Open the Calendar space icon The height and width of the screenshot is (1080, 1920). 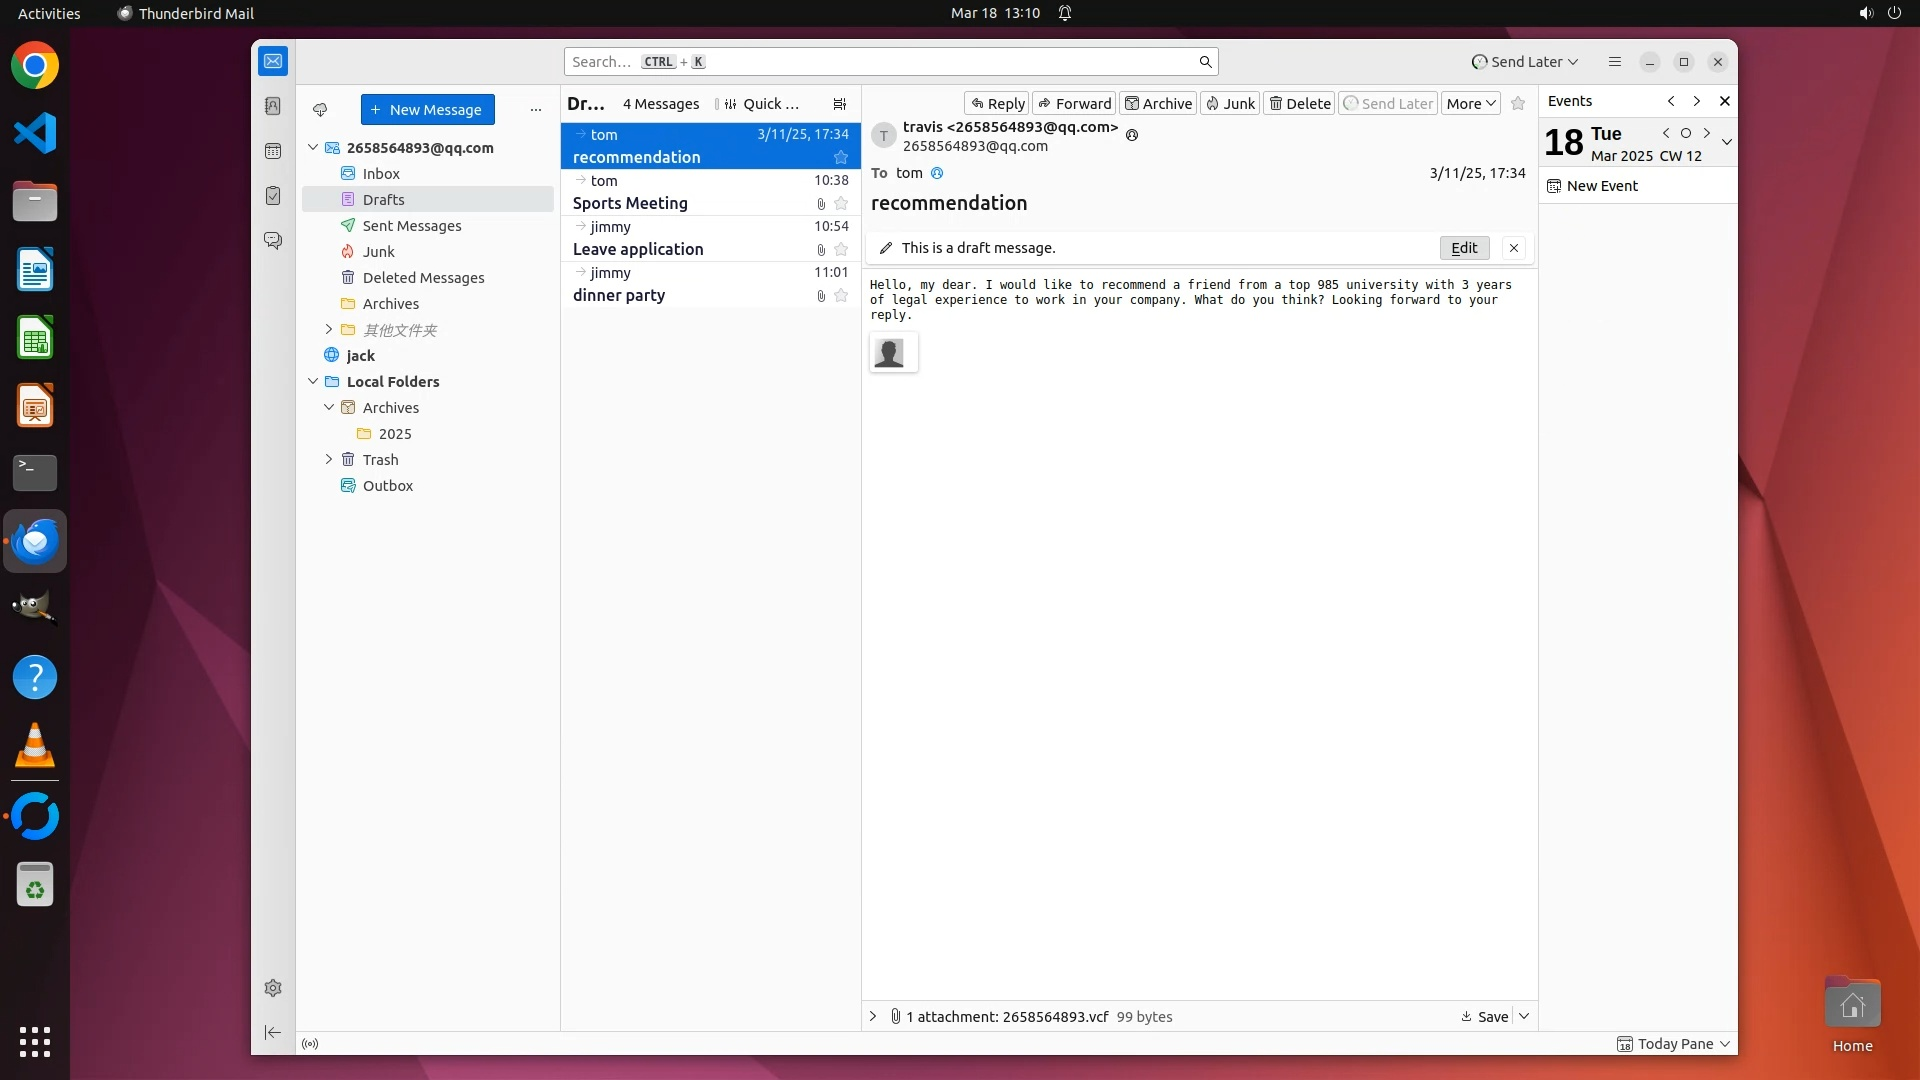273,151
